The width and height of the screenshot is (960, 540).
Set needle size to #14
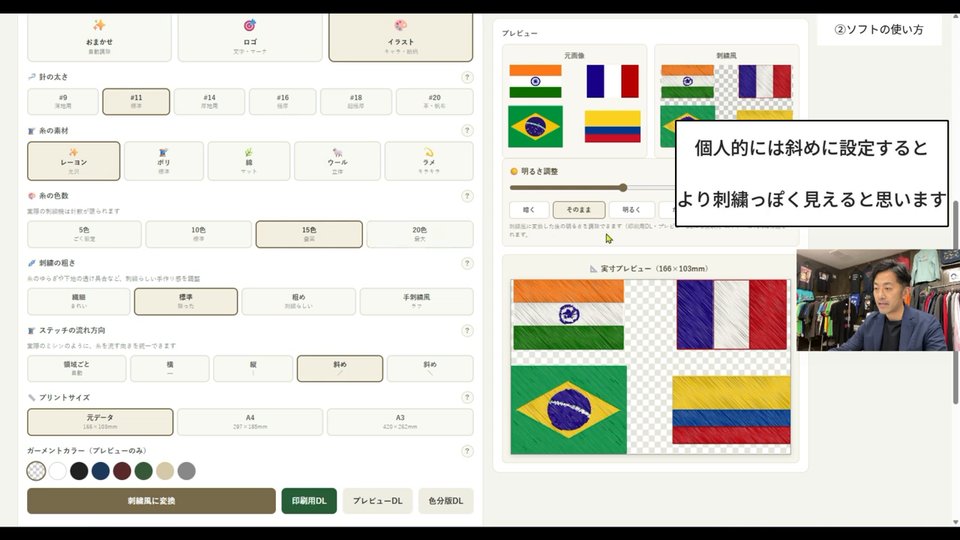209,102
